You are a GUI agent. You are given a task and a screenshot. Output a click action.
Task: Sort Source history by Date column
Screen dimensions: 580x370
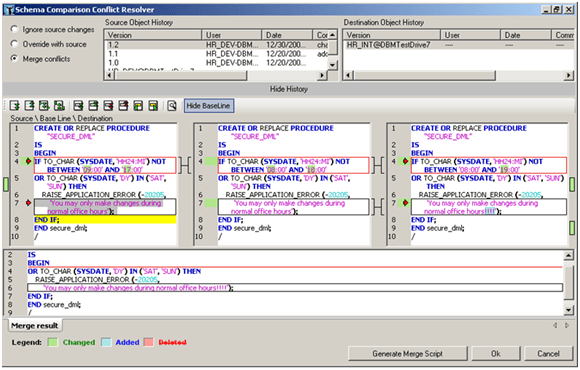point(287,35)
